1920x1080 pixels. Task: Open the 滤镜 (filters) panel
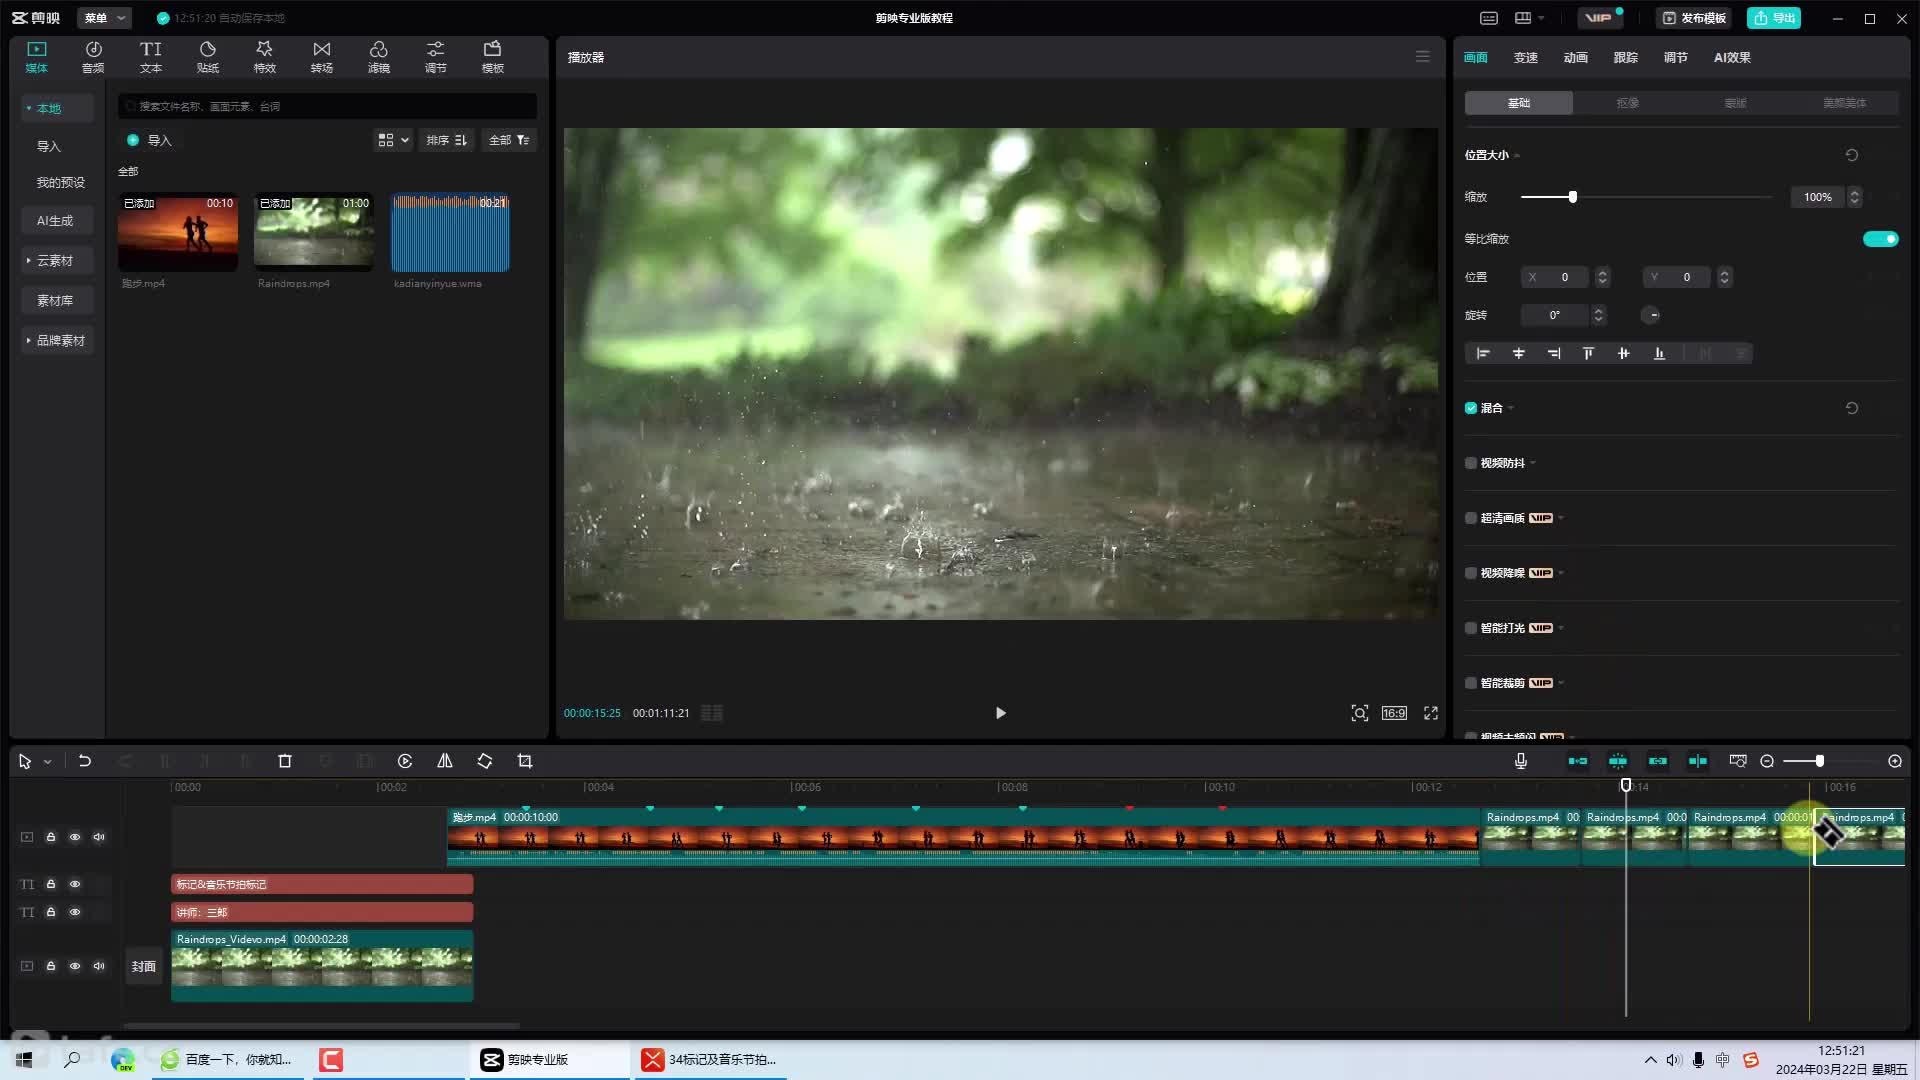pos(378,56)
